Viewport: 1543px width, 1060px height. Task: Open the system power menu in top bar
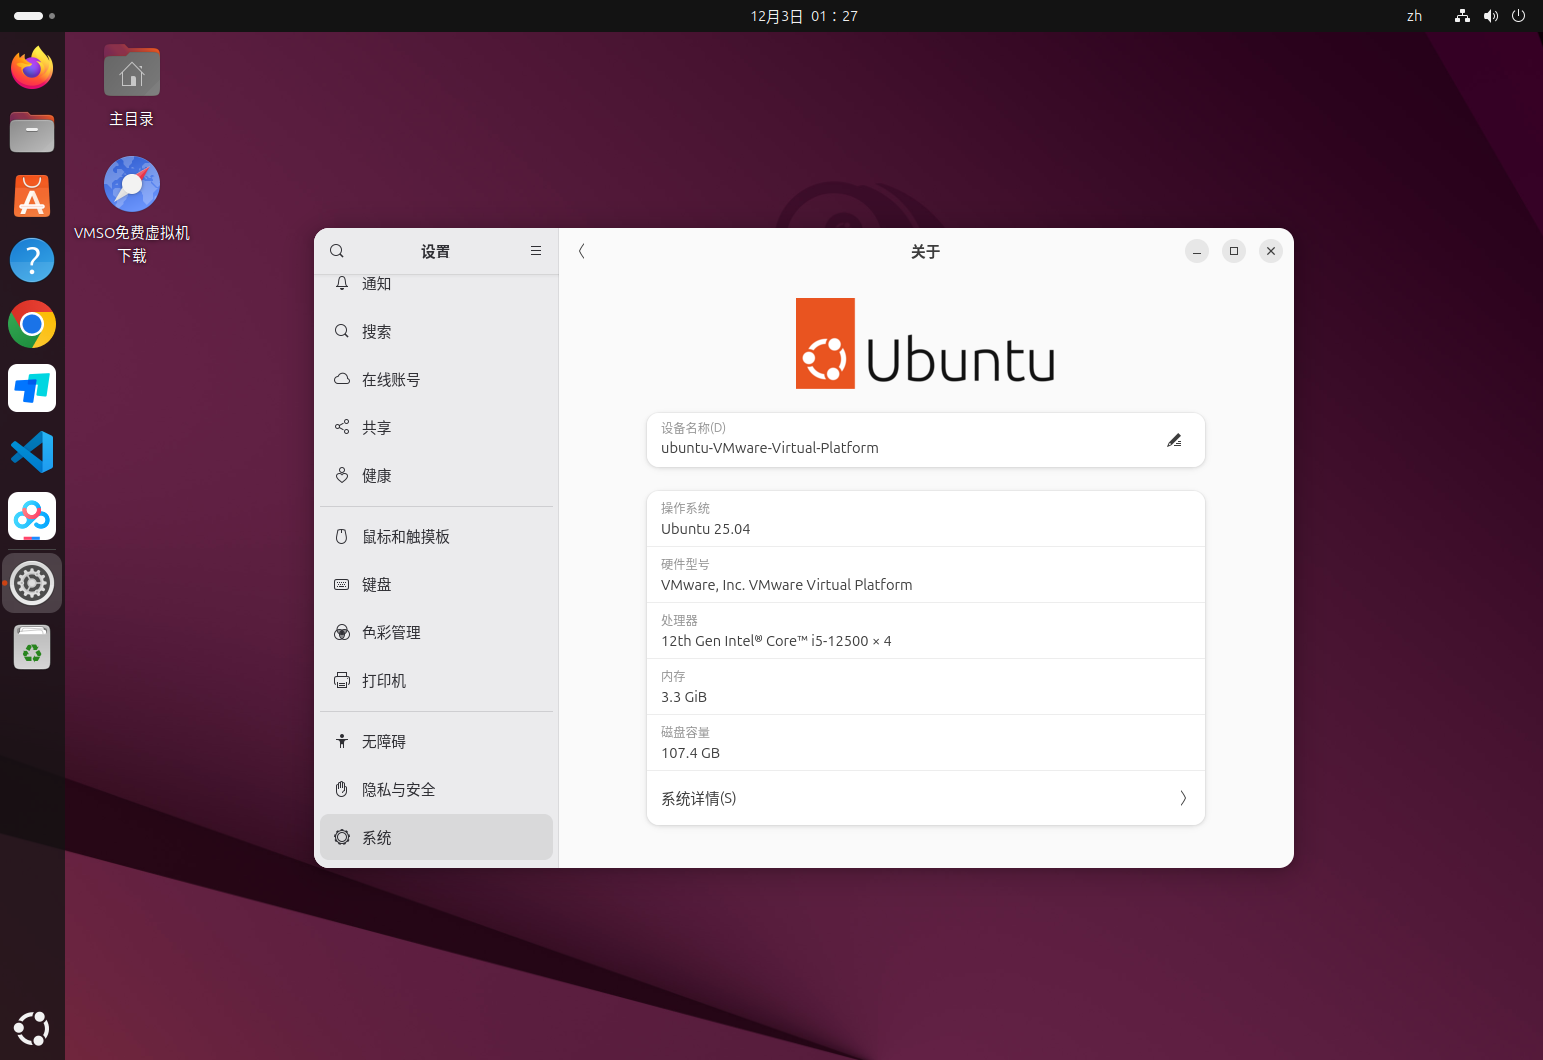1518,16
